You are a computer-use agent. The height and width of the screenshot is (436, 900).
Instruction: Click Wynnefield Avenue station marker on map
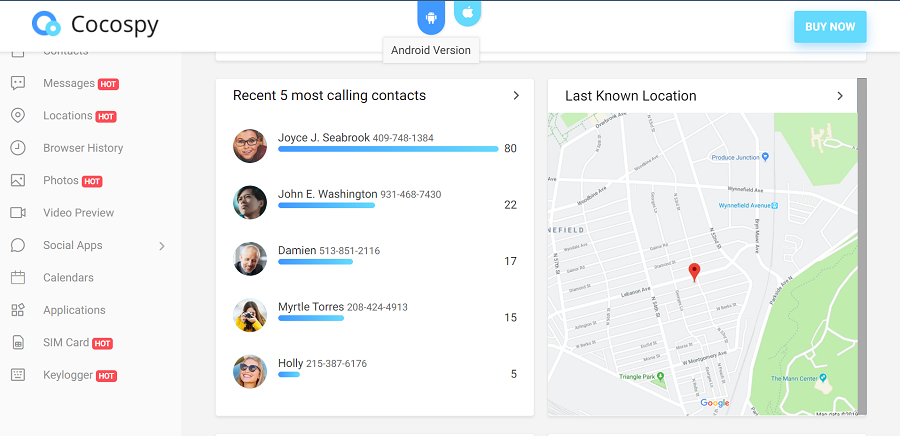coord(775,205)
